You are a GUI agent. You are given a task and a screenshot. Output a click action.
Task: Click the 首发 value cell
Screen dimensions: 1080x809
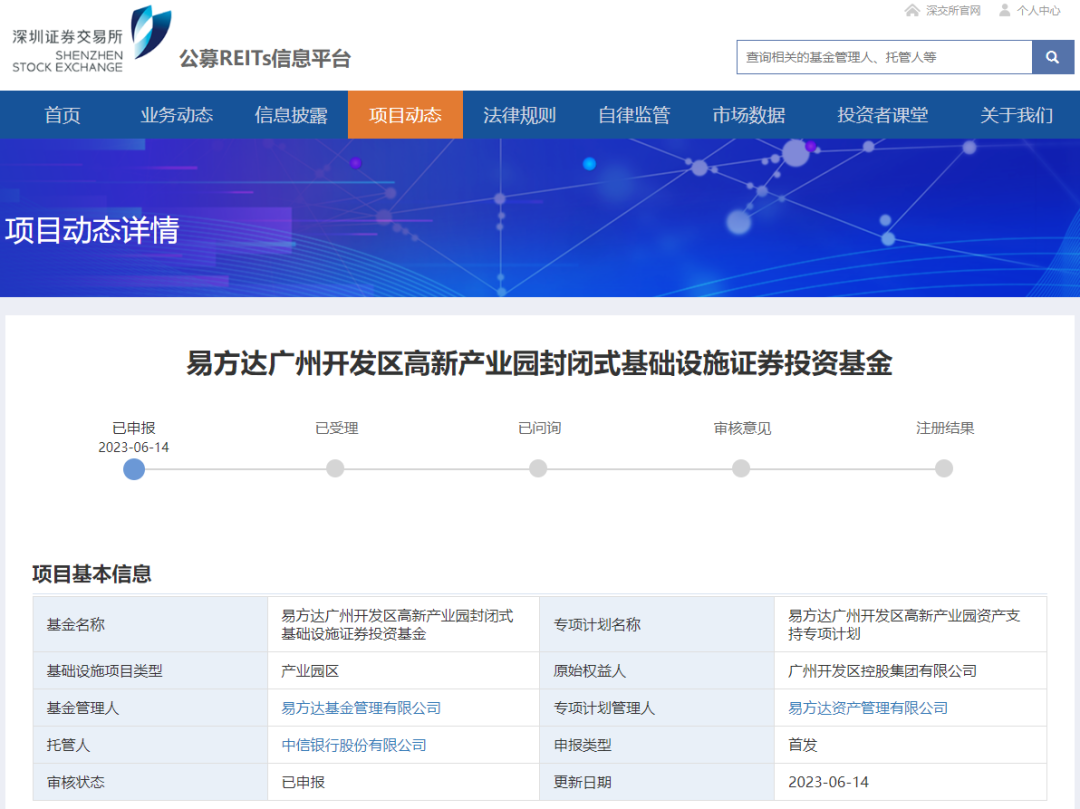(x=911, y=745)
